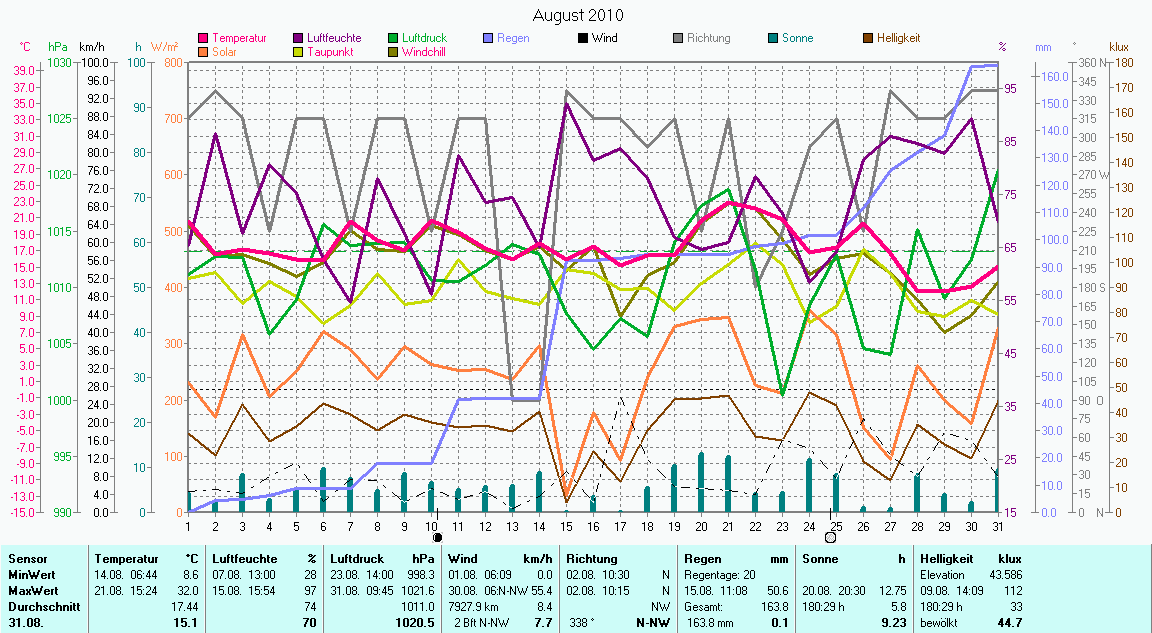Viewport: 1152px width, 633px height.
Task: Click the klux axis unit label
Action: point(1119,47)
